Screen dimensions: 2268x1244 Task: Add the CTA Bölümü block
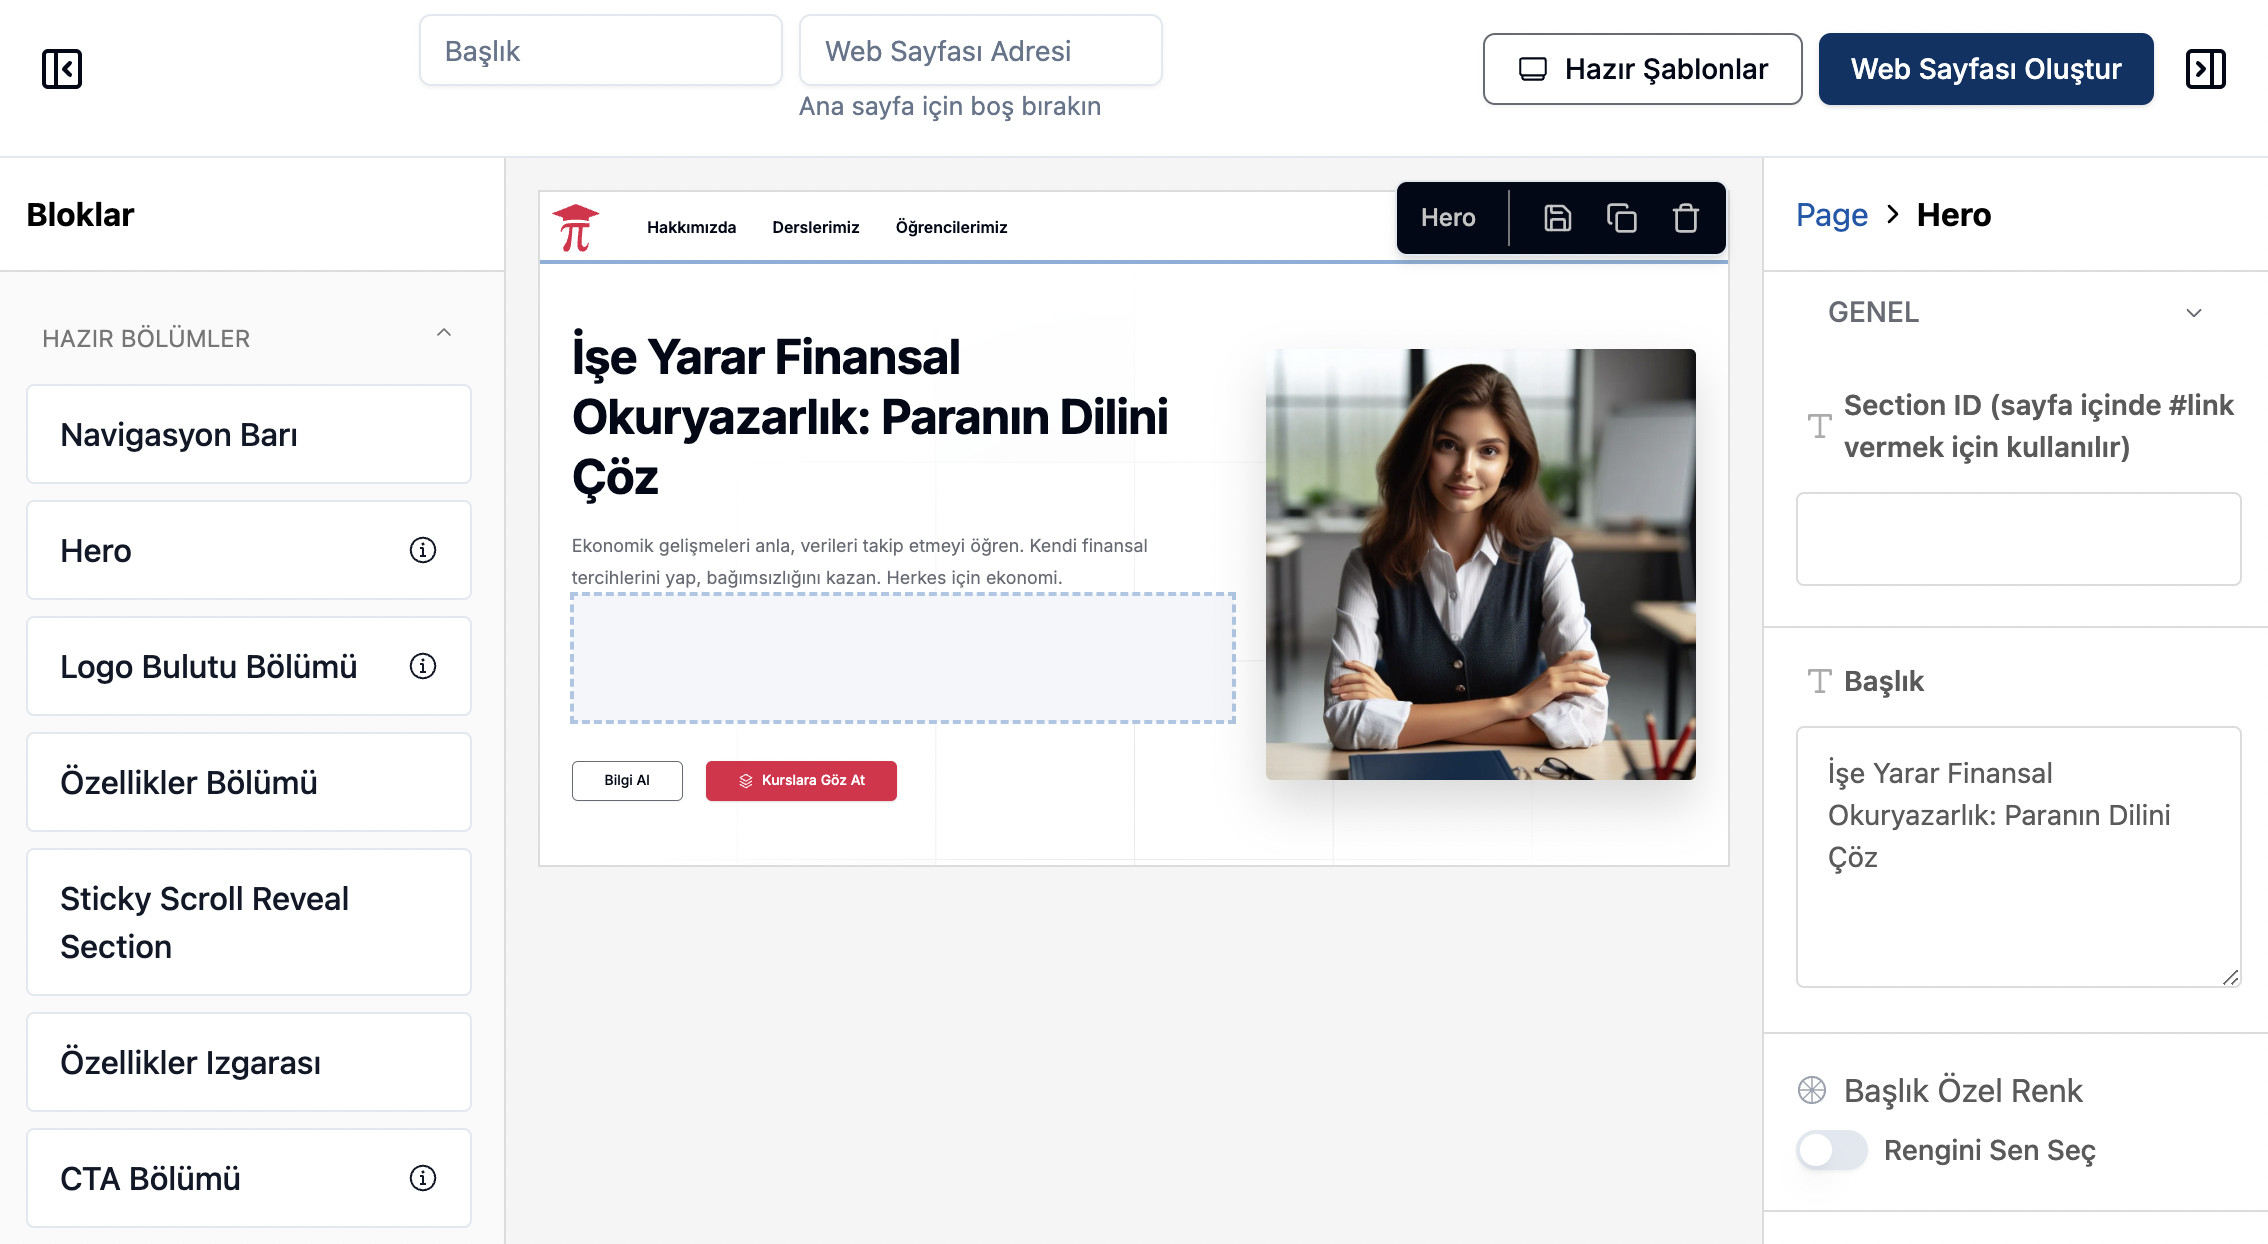click(249, 1178)
